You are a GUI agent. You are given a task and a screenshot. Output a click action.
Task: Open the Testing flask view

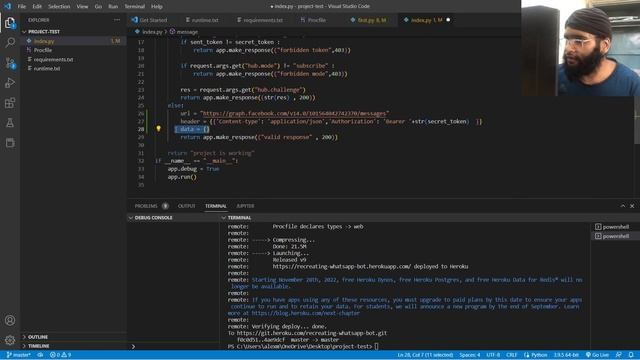tap(10, 122)
